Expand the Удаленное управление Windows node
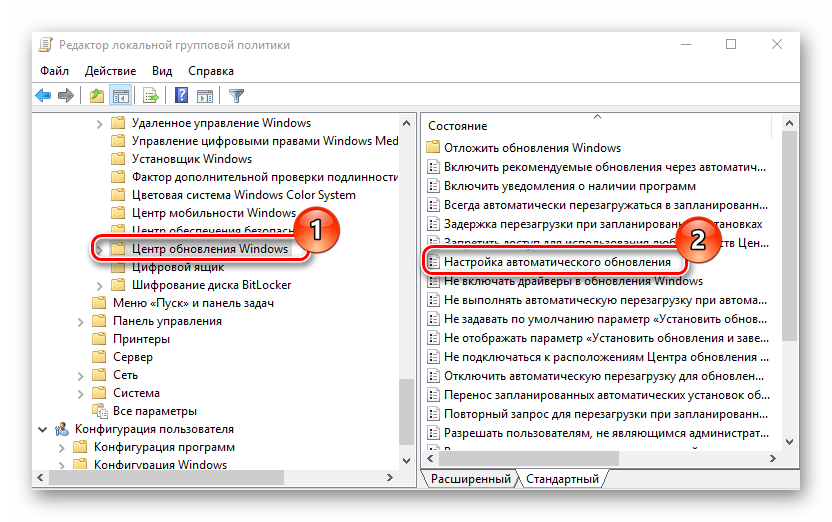The width and height of the screenshot is (832, 522). point(100,124)
